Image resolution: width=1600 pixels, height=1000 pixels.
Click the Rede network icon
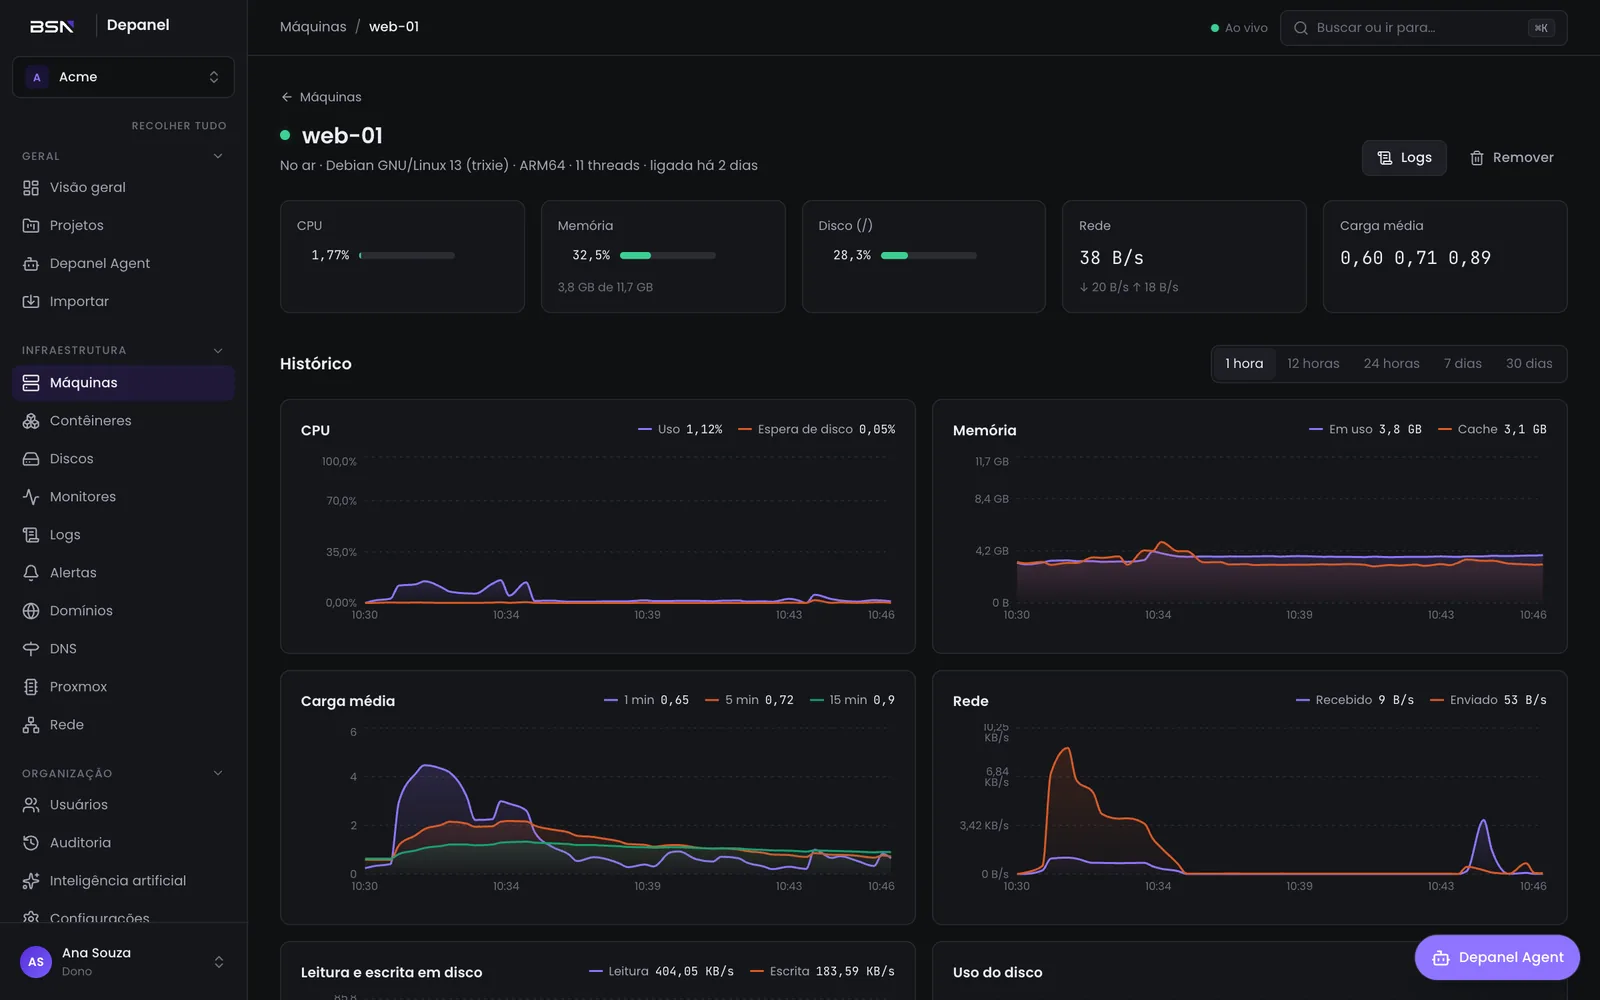coord(31,725)
